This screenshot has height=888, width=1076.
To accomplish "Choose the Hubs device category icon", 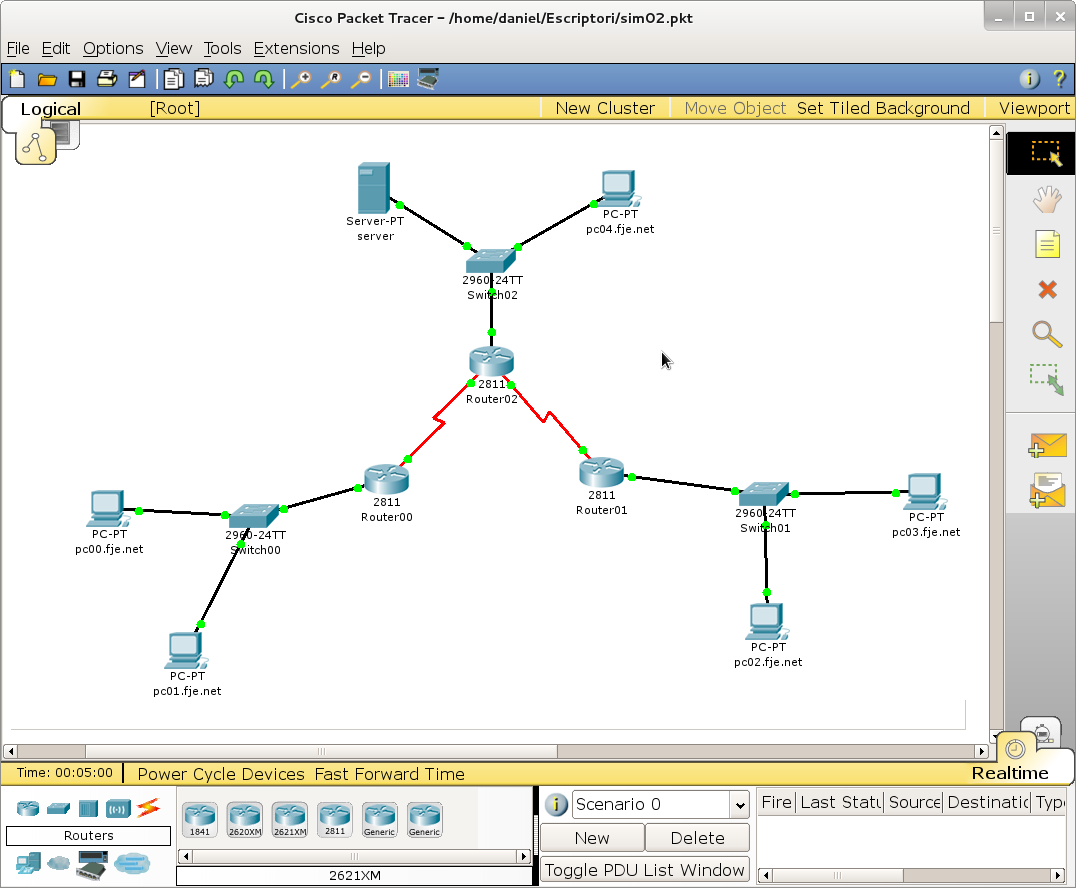I will pyautogui.click(x=89, y=808).
